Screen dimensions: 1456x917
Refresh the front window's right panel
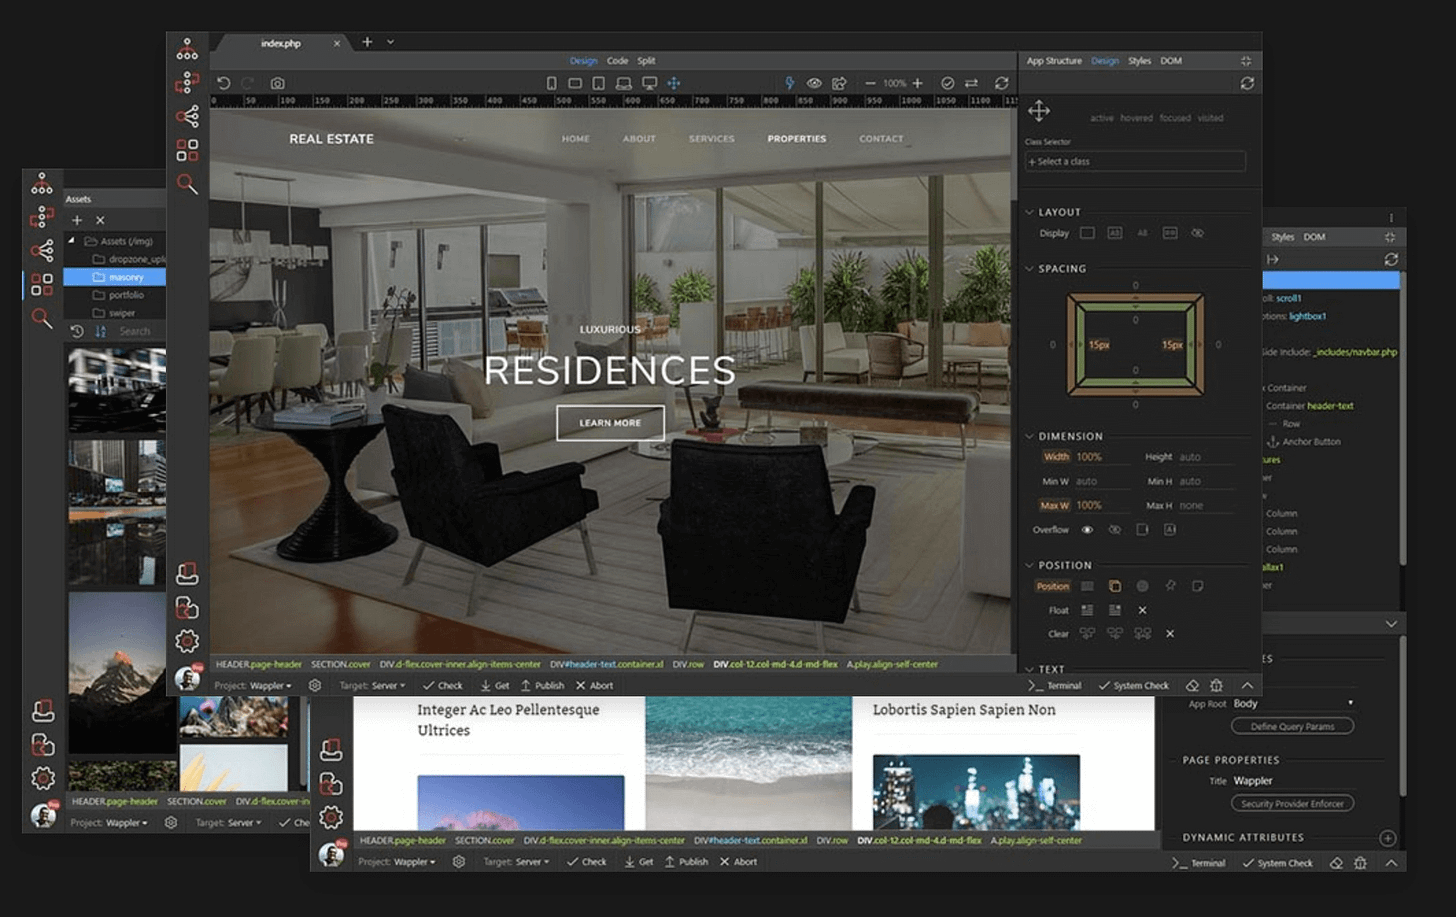tap(1247, 83)
